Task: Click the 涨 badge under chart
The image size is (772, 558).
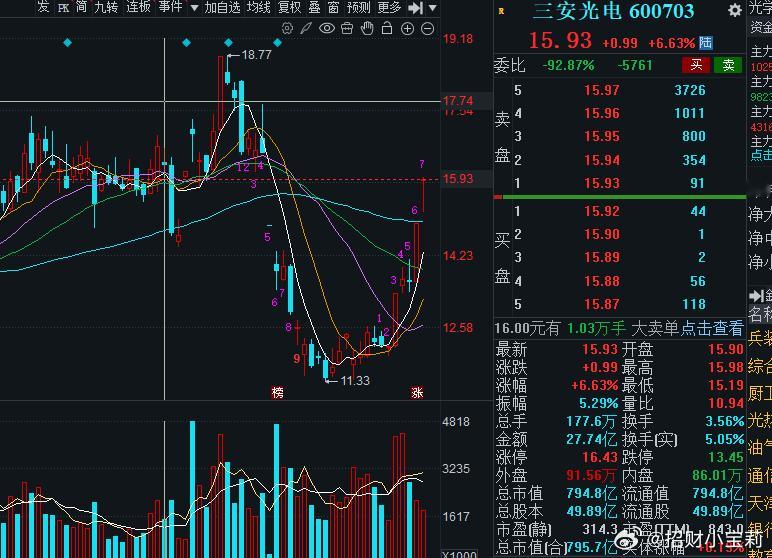Action: [417, 392]
